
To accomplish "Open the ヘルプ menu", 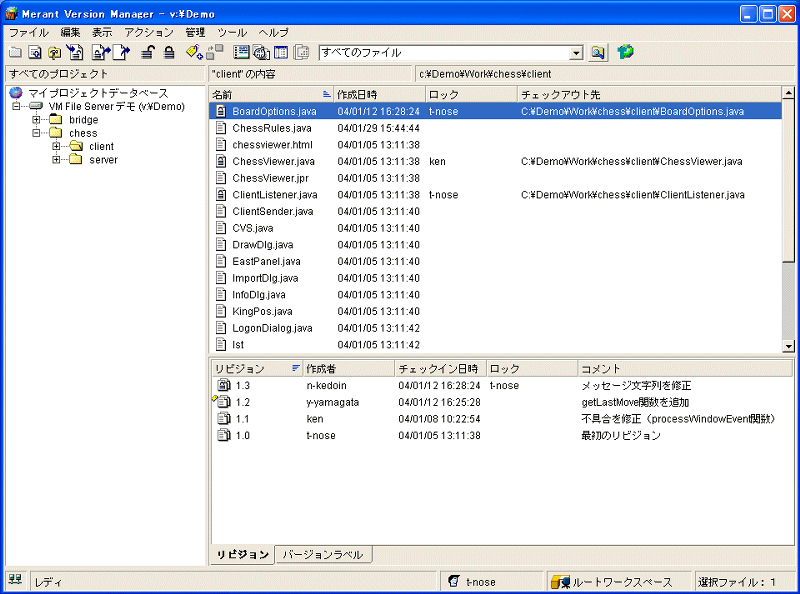I will coord(273,33).
